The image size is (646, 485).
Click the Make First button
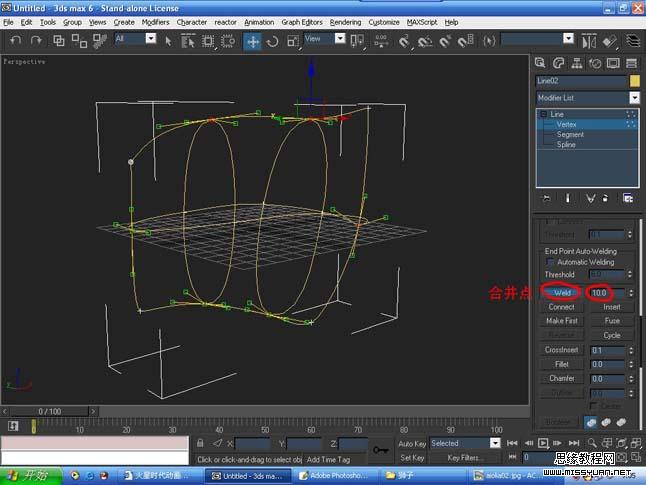click(562, 321)
